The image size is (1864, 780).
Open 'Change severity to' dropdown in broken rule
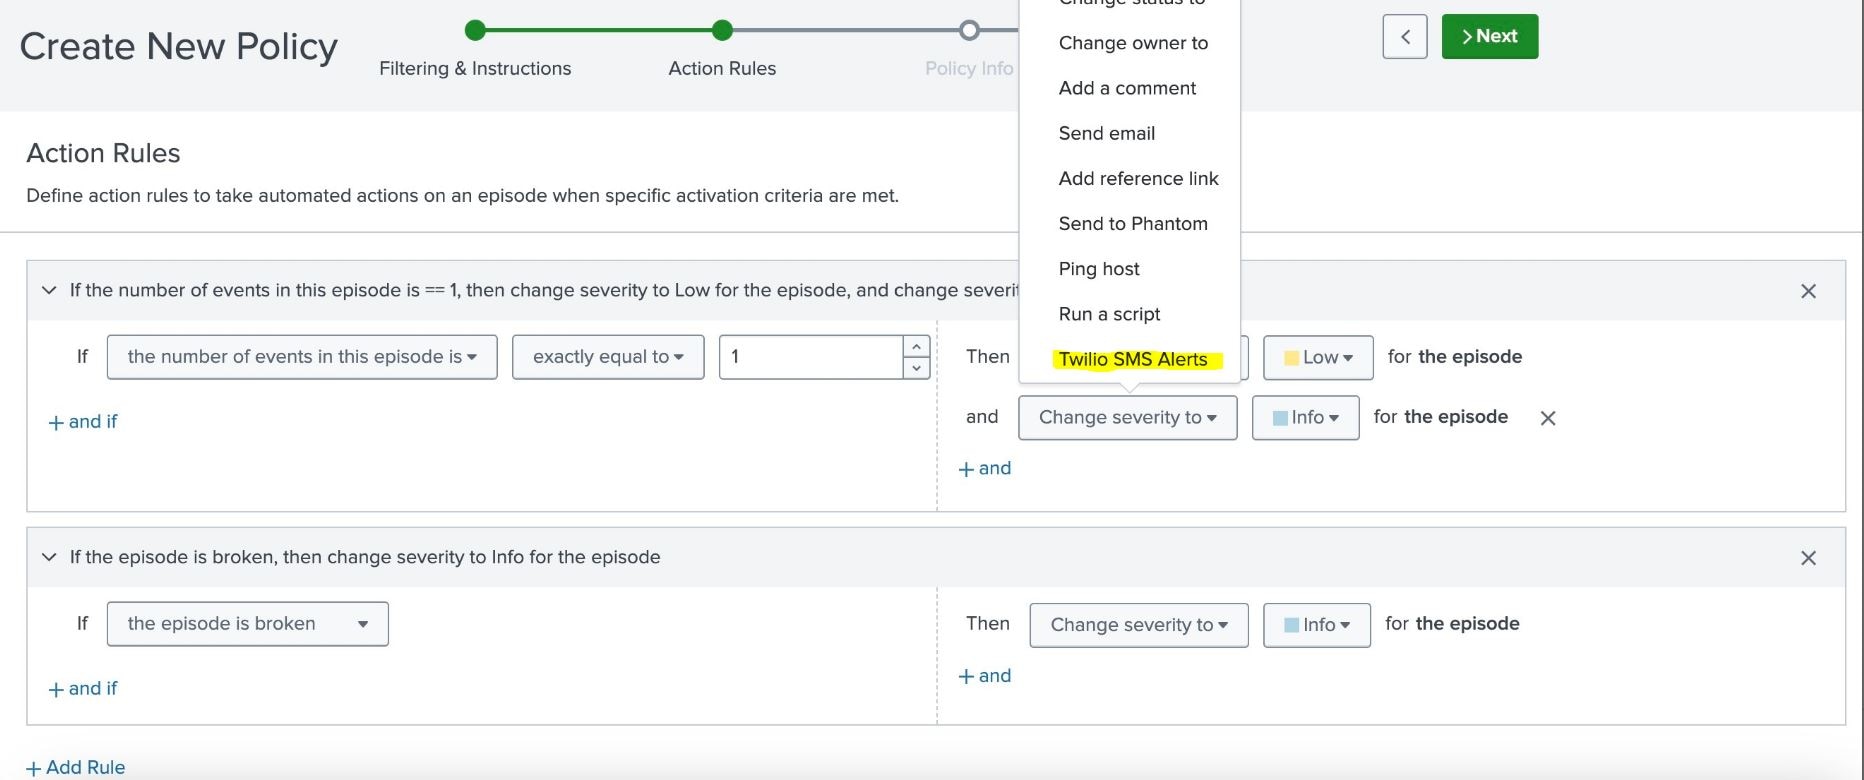click(x=1139, y=625)
